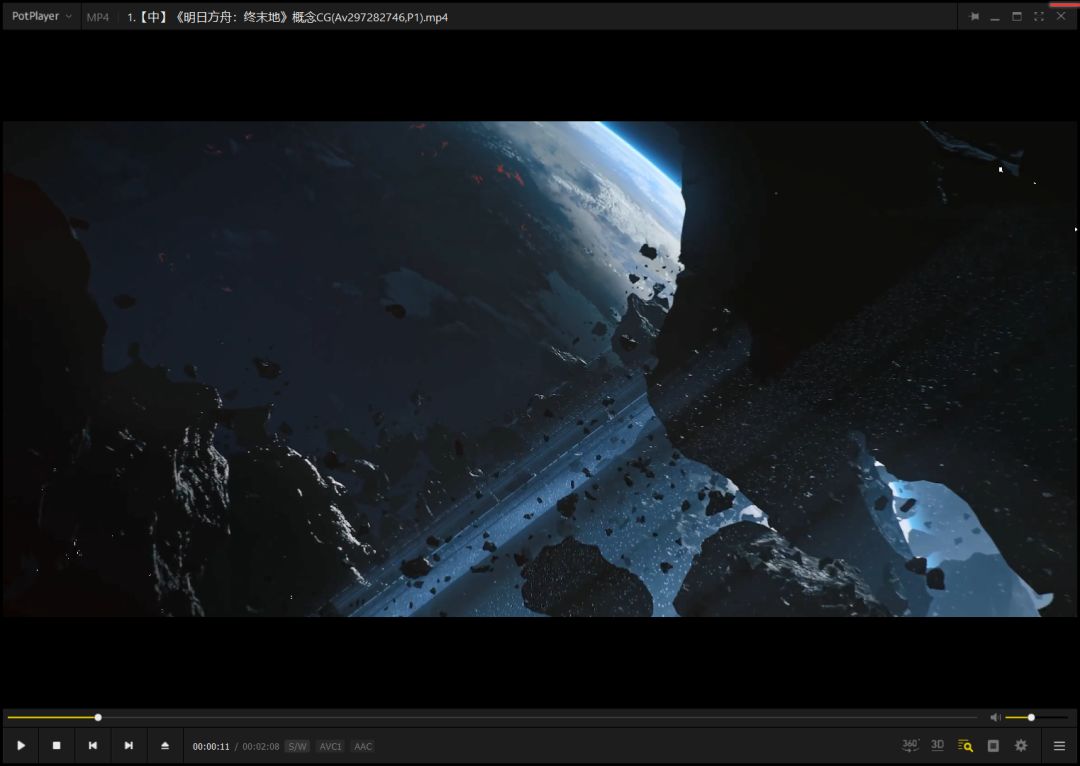This screenshot has width=1080, height=766.
Task: Pin window always on top
Action: tap(974, 17)
